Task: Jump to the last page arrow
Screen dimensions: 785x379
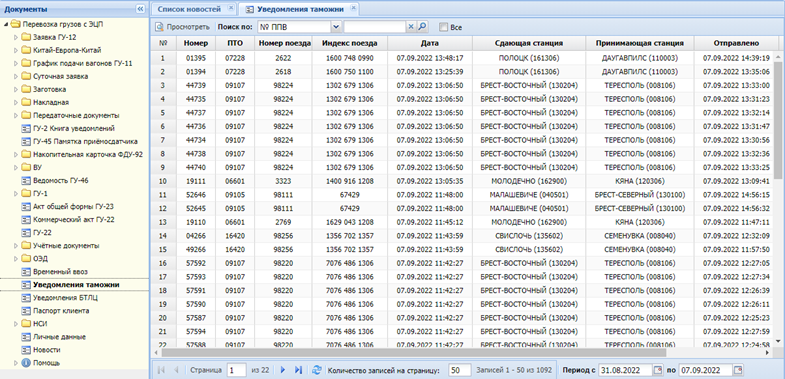Action: 298,370
